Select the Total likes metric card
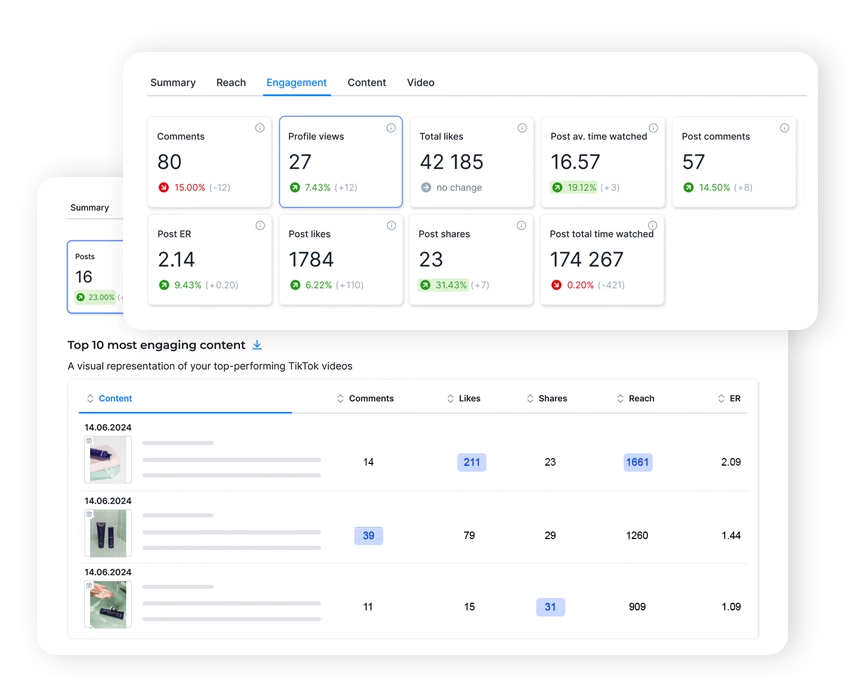The image size is (850, 698). point(472,161)
